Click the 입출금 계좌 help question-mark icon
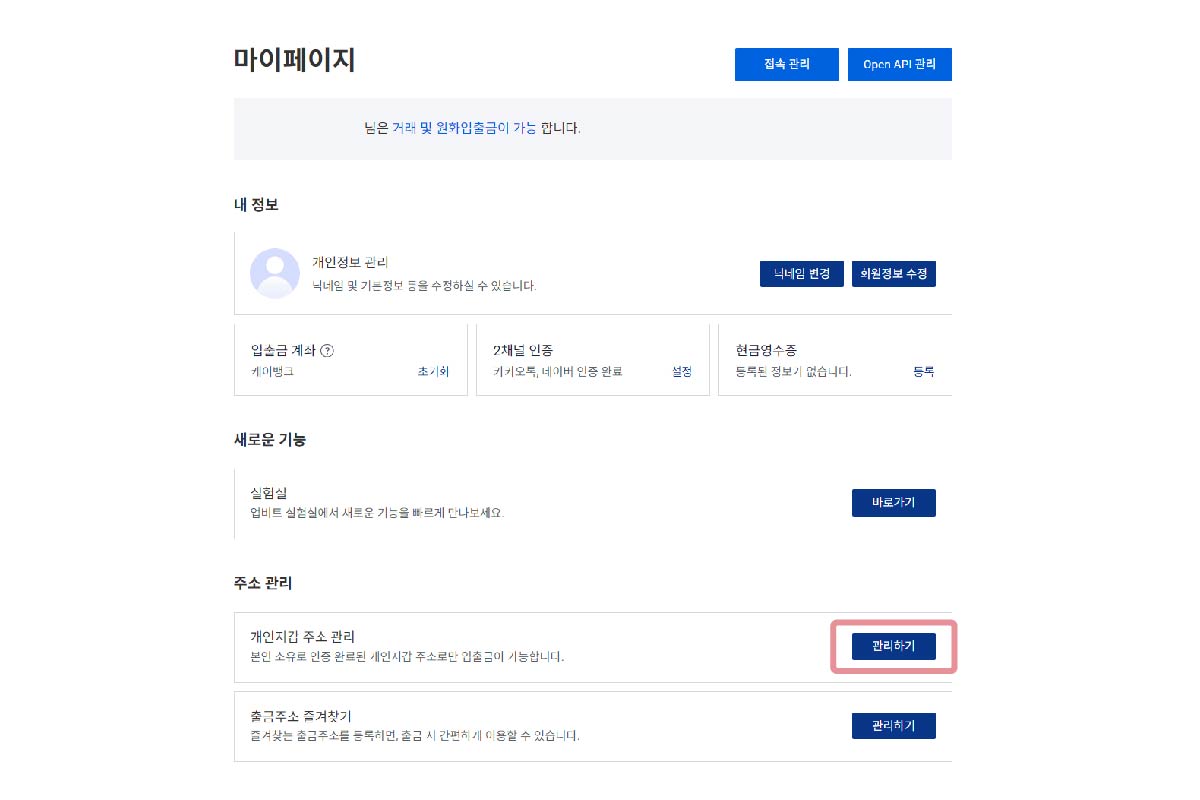This screenshot has height=800, width=1200. (327, 351)
